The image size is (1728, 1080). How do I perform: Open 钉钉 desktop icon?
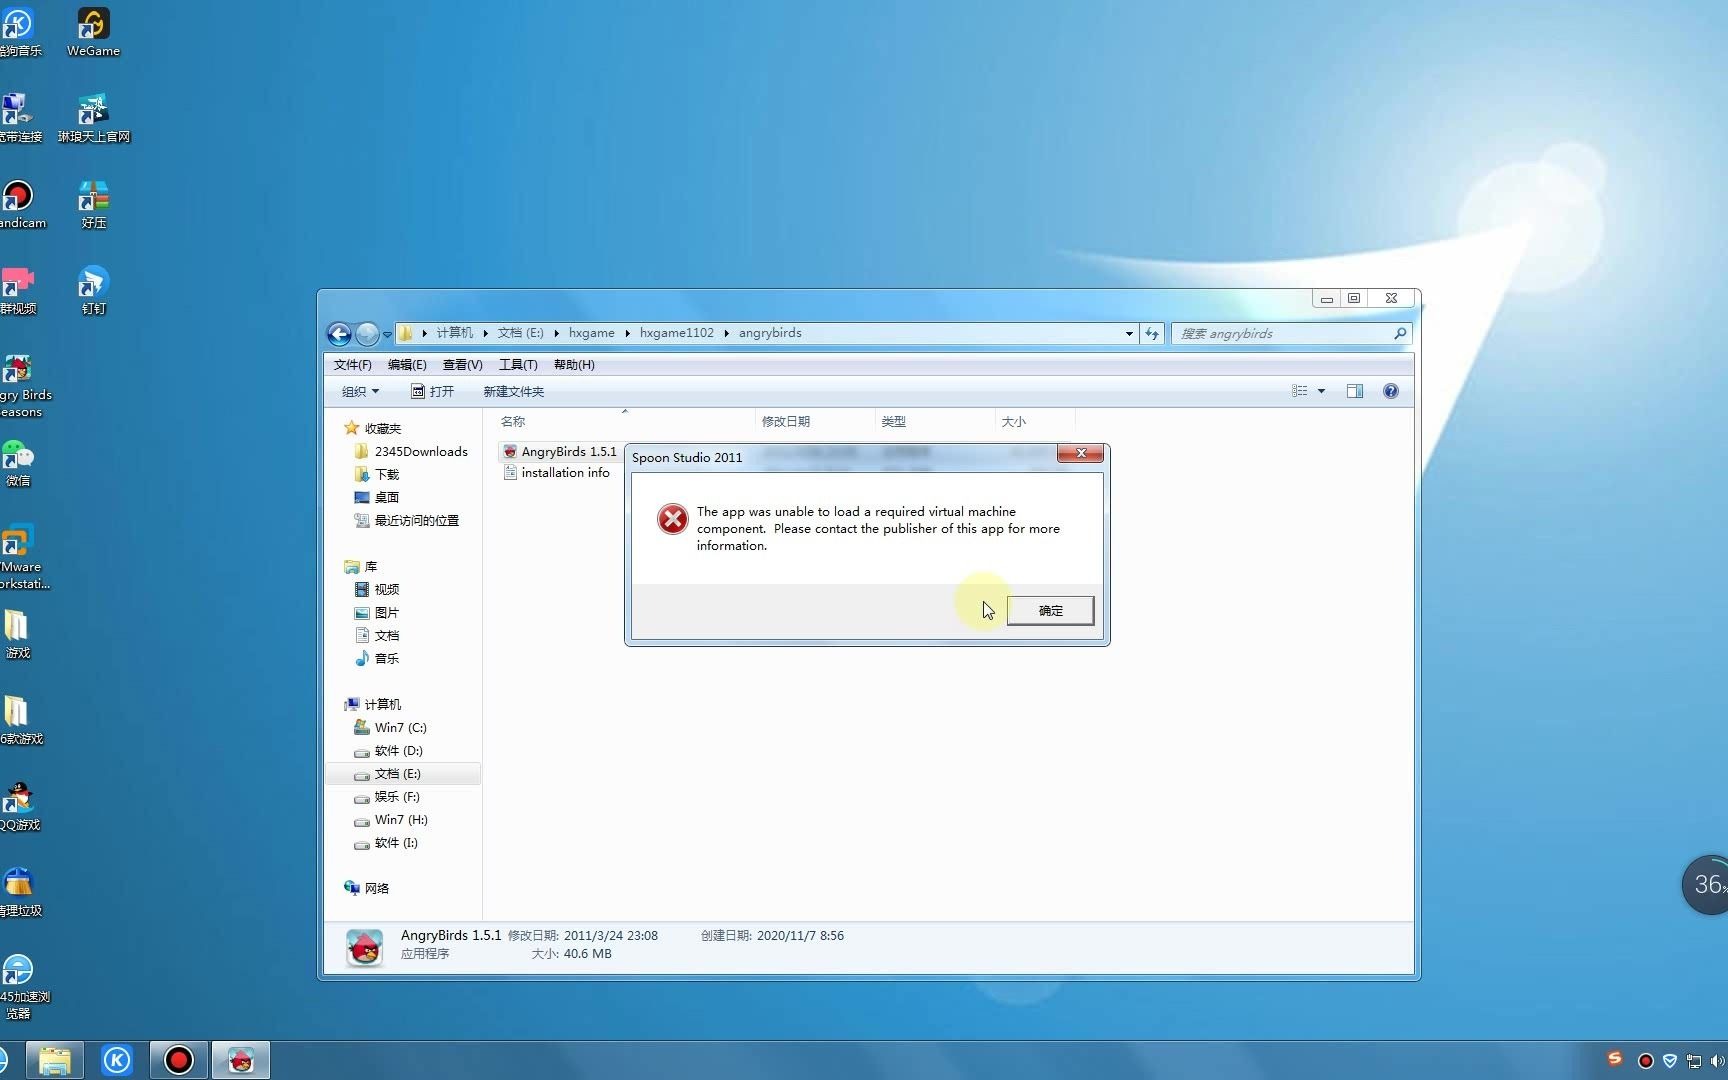point(93,291)
